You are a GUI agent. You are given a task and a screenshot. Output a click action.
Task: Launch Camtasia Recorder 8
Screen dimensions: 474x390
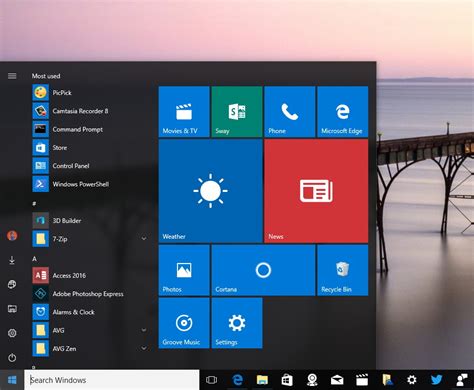click(90, 111)
